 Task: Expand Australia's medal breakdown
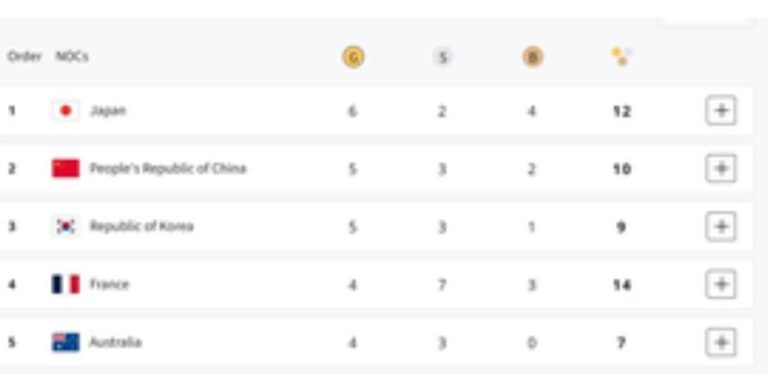[720, 342]
